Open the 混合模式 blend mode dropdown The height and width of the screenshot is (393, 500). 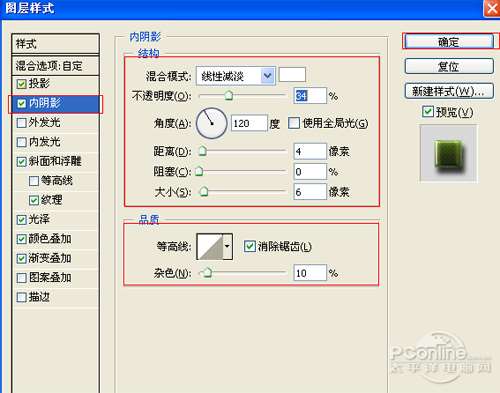[236, 76]
